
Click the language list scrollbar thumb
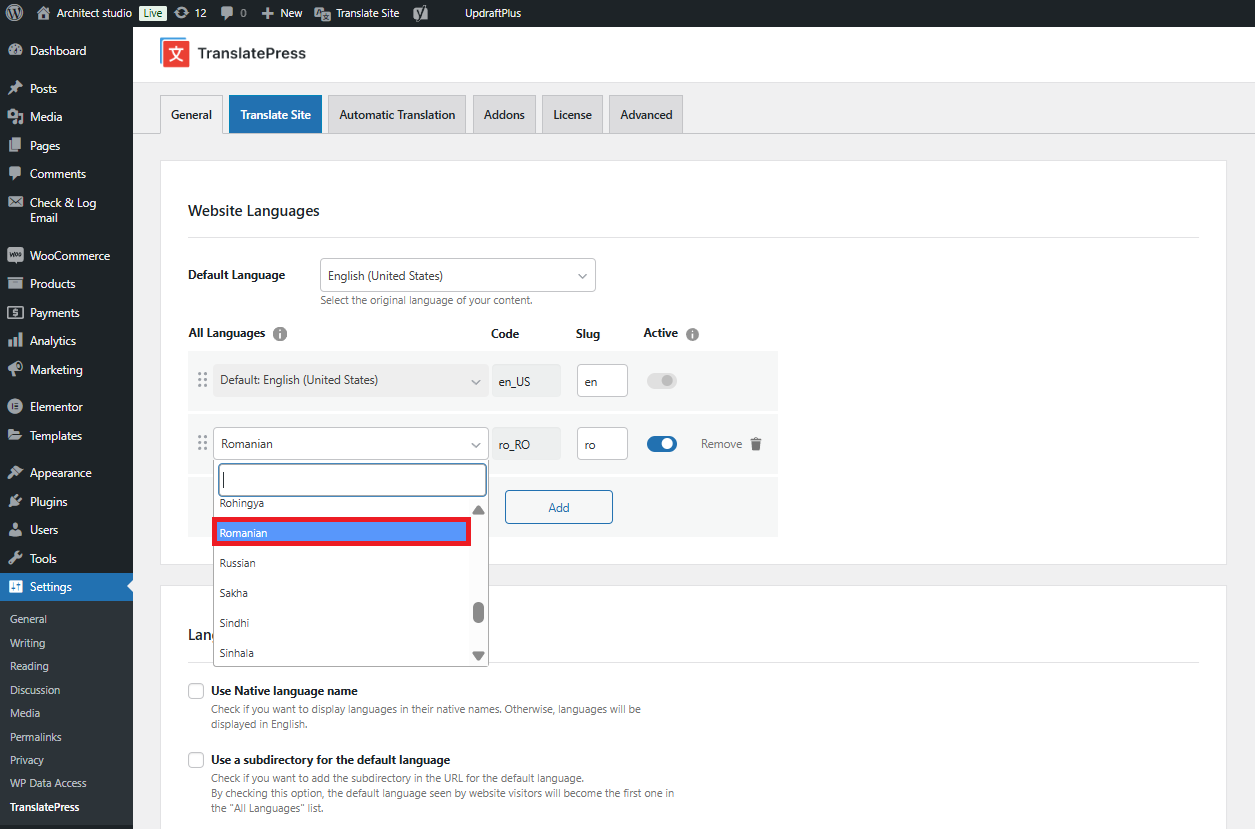pyautogui.click(x=479, y=612)
